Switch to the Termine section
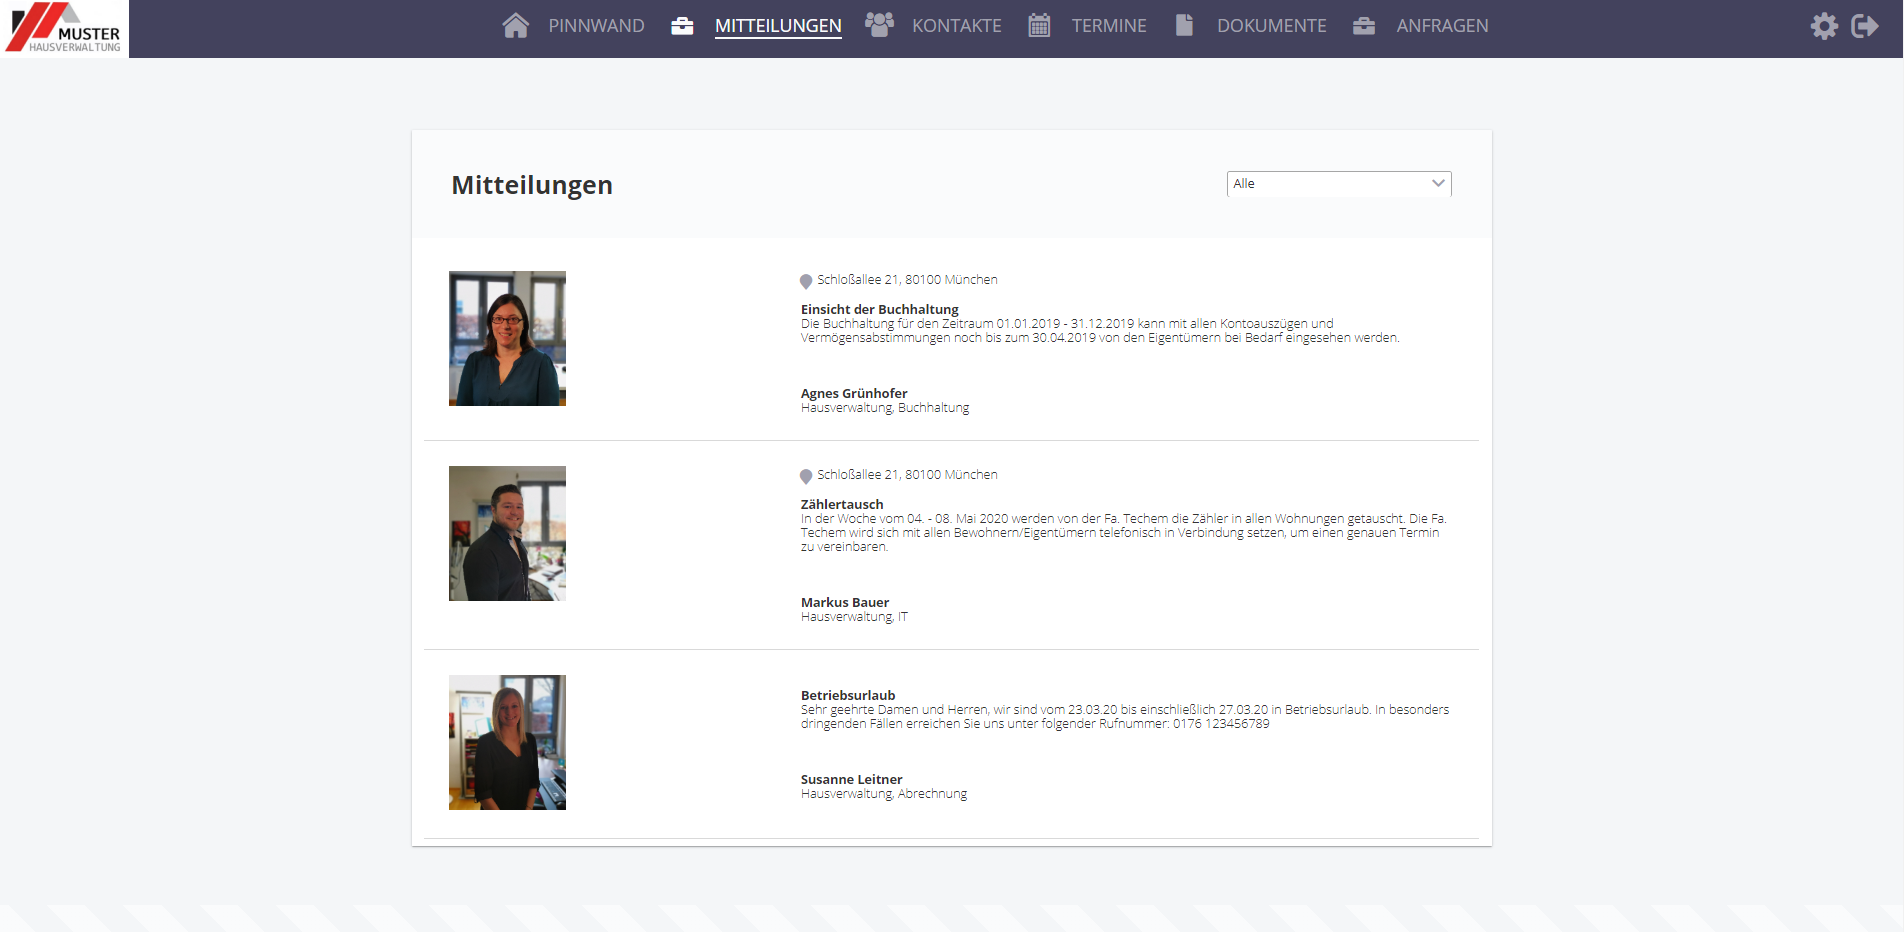This screenshot has width=1904, height=932. tap(1109, 26)
